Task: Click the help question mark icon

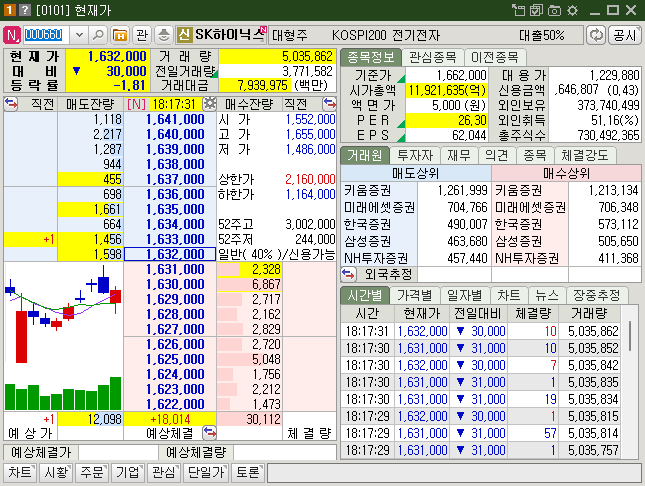Action: [x=25, y=10]
